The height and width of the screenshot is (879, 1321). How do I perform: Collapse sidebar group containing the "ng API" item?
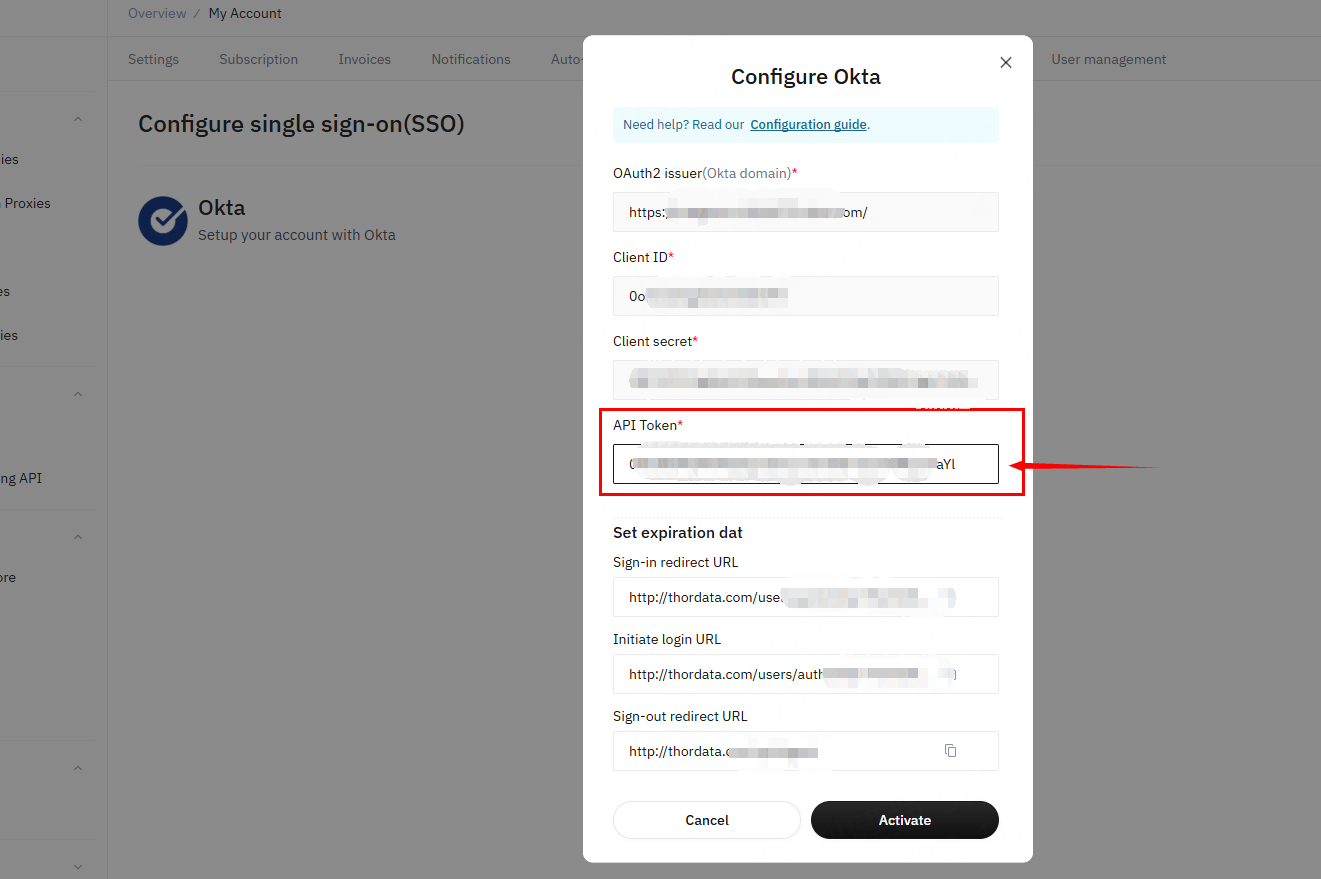[78, 394]
